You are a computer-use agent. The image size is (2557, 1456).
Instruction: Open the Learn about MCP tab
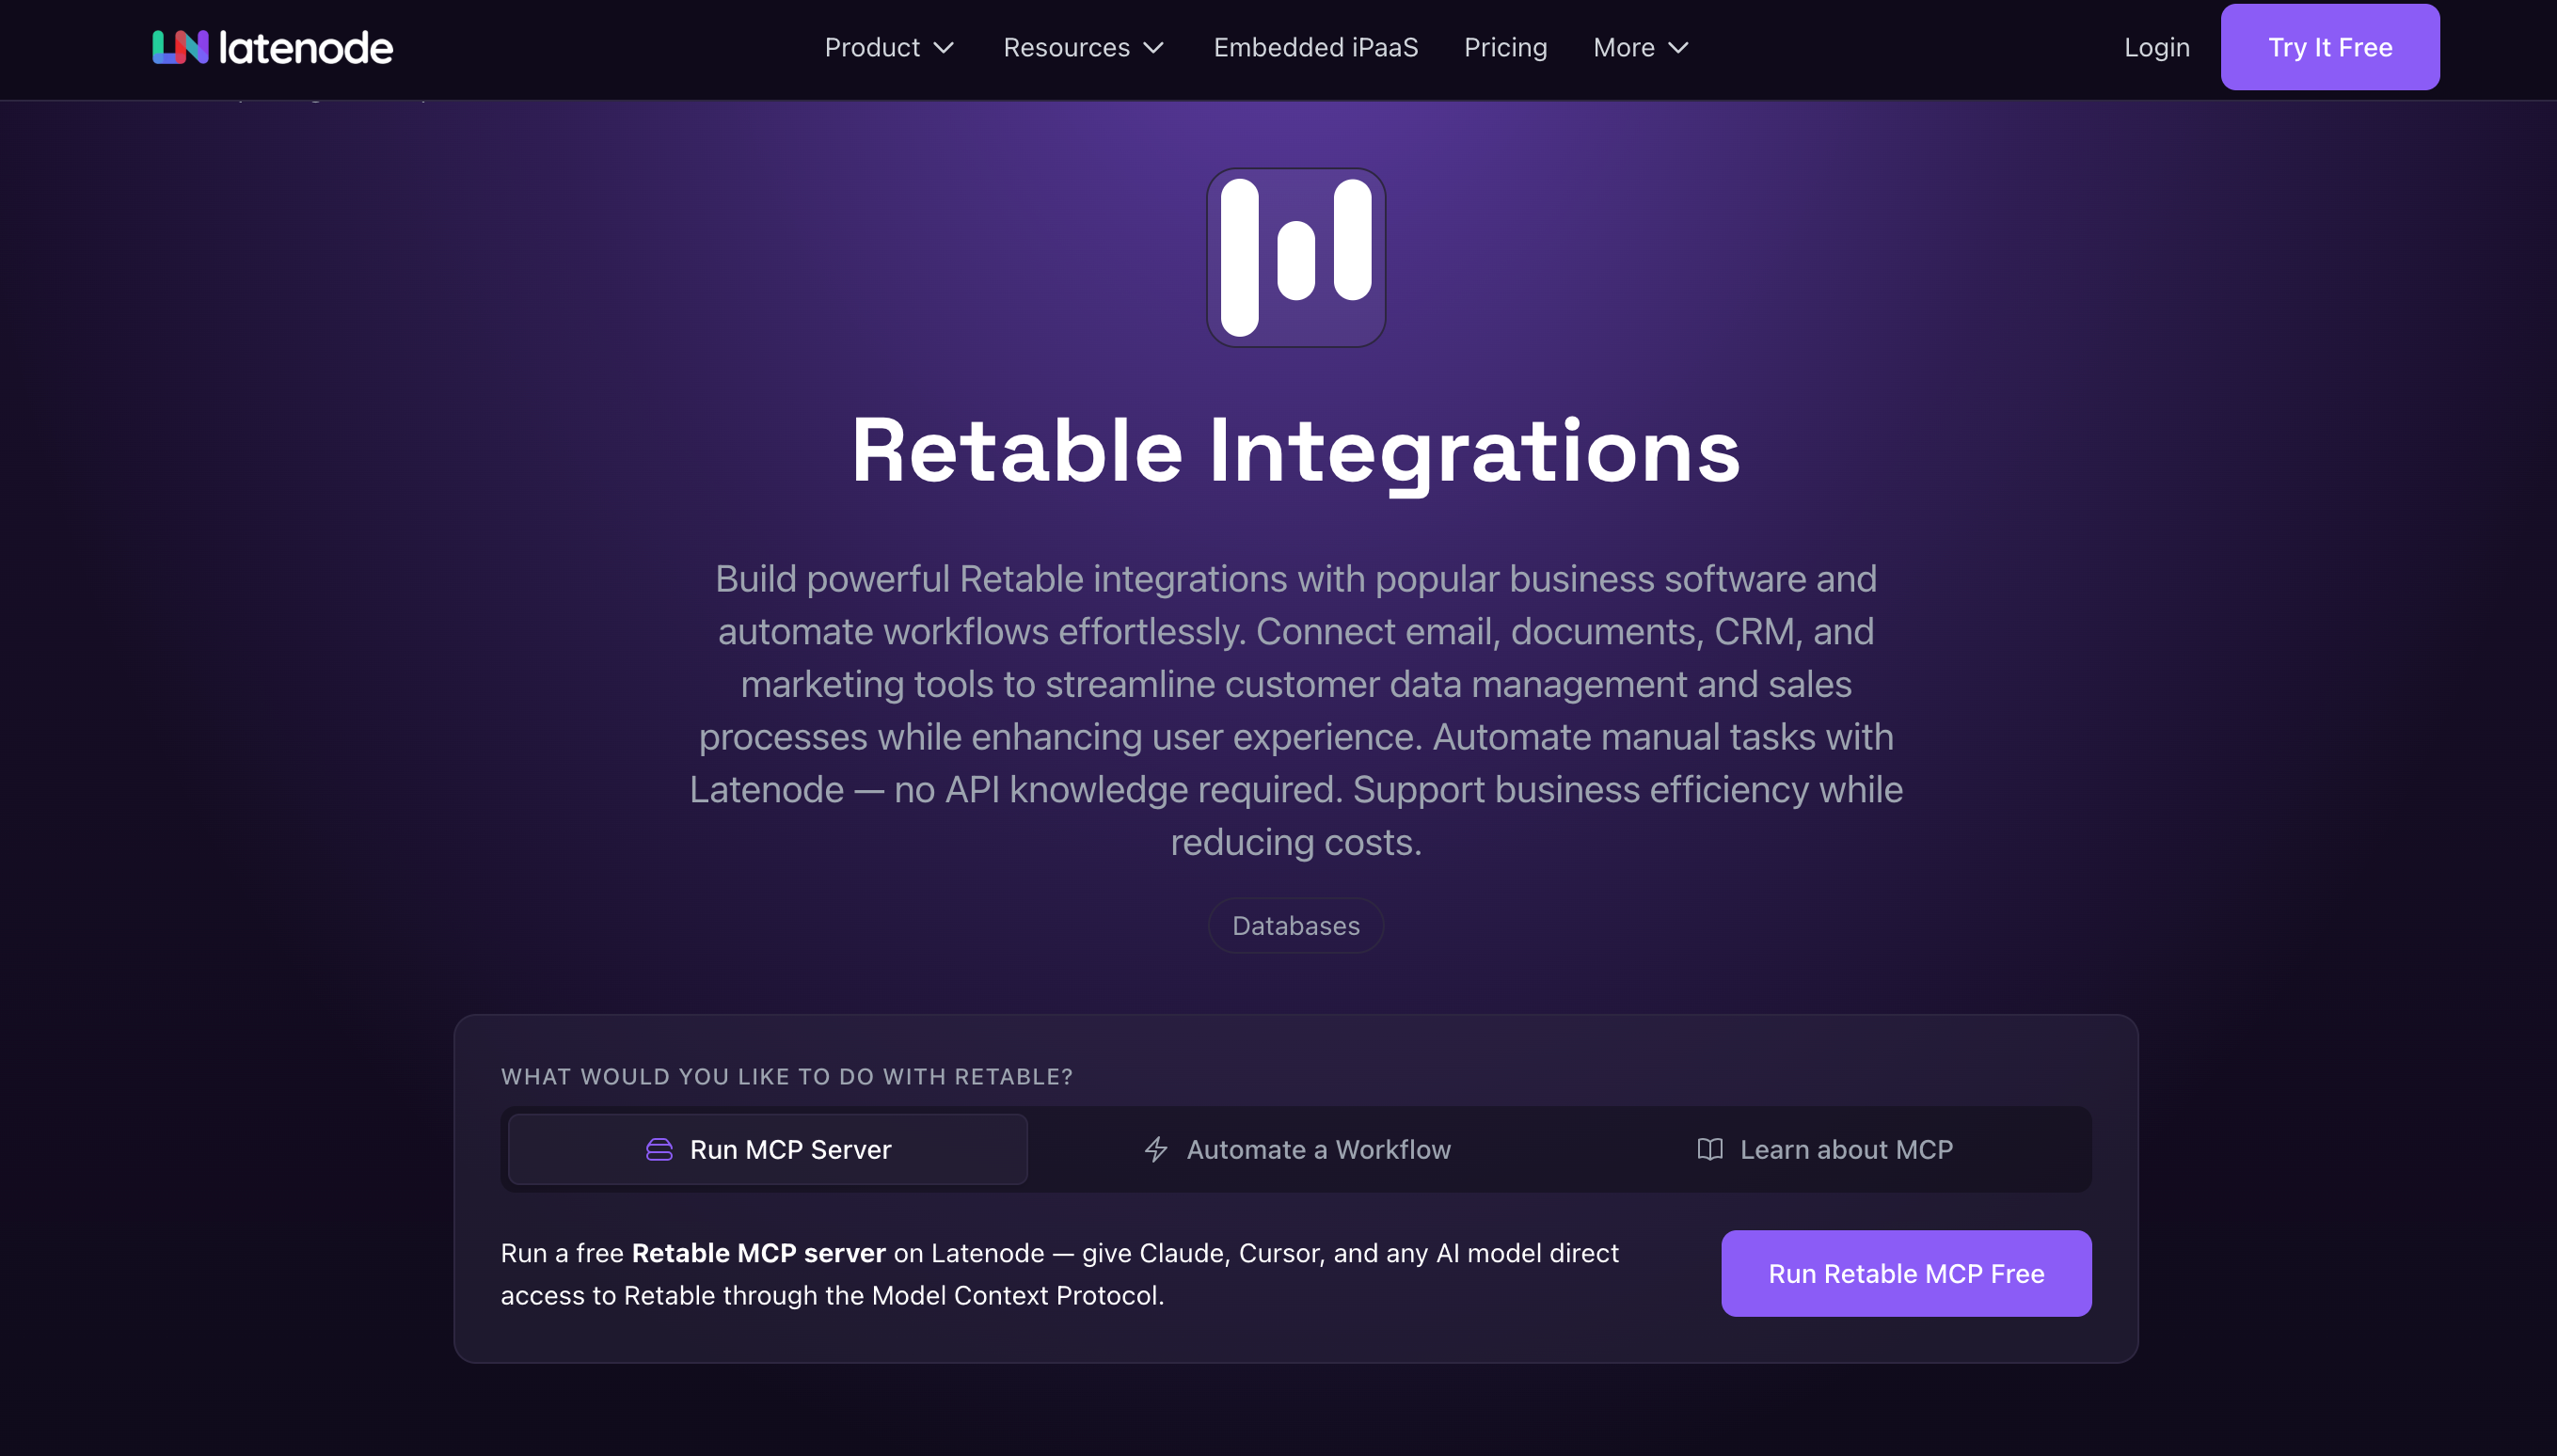click(1845, 1150)
